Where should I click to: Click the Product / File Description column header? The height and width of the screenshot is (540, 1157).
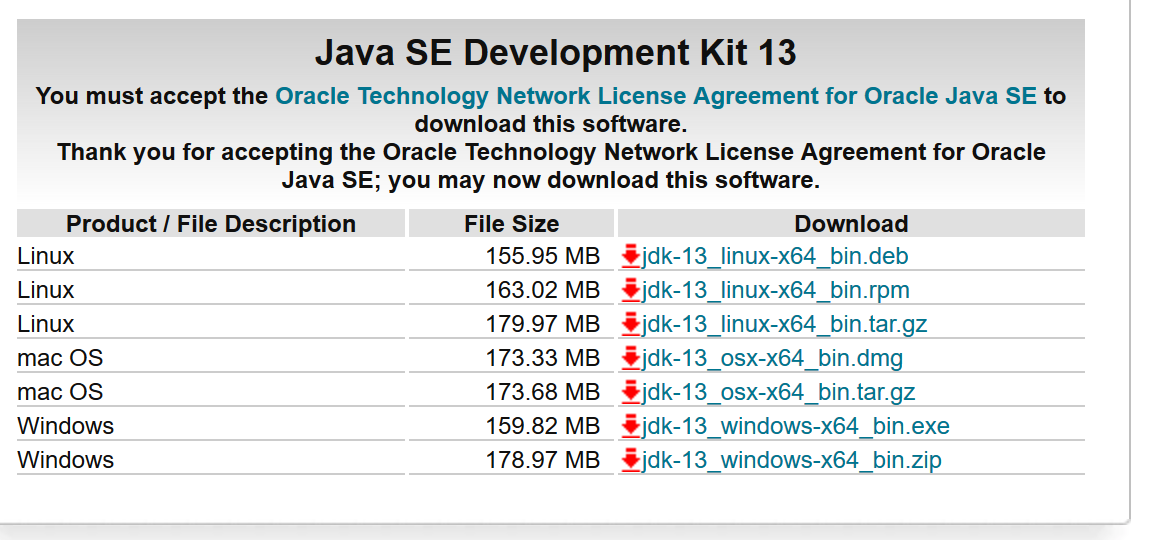click(211, 224)
